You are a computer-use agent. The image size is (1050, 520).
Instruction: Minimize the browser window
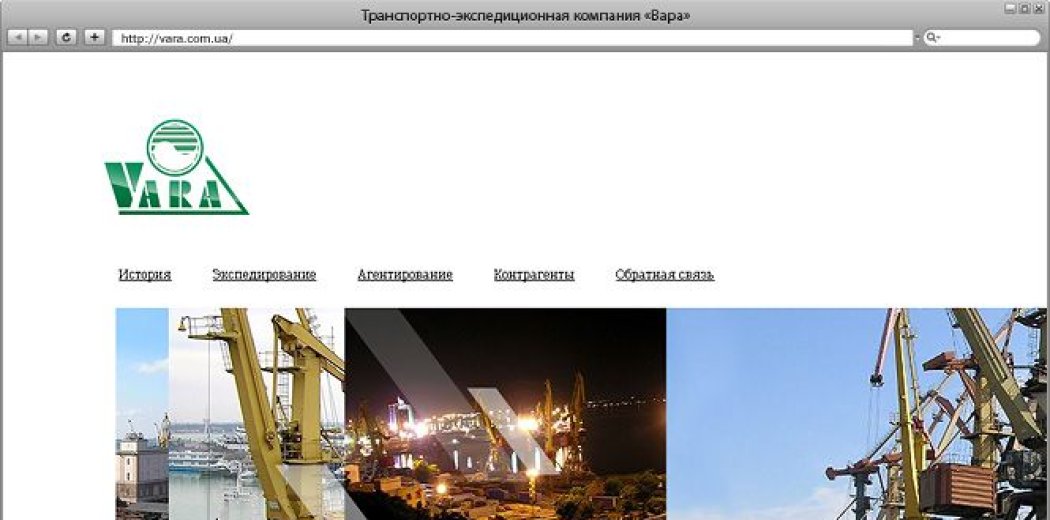click(x=1010, y=9)
